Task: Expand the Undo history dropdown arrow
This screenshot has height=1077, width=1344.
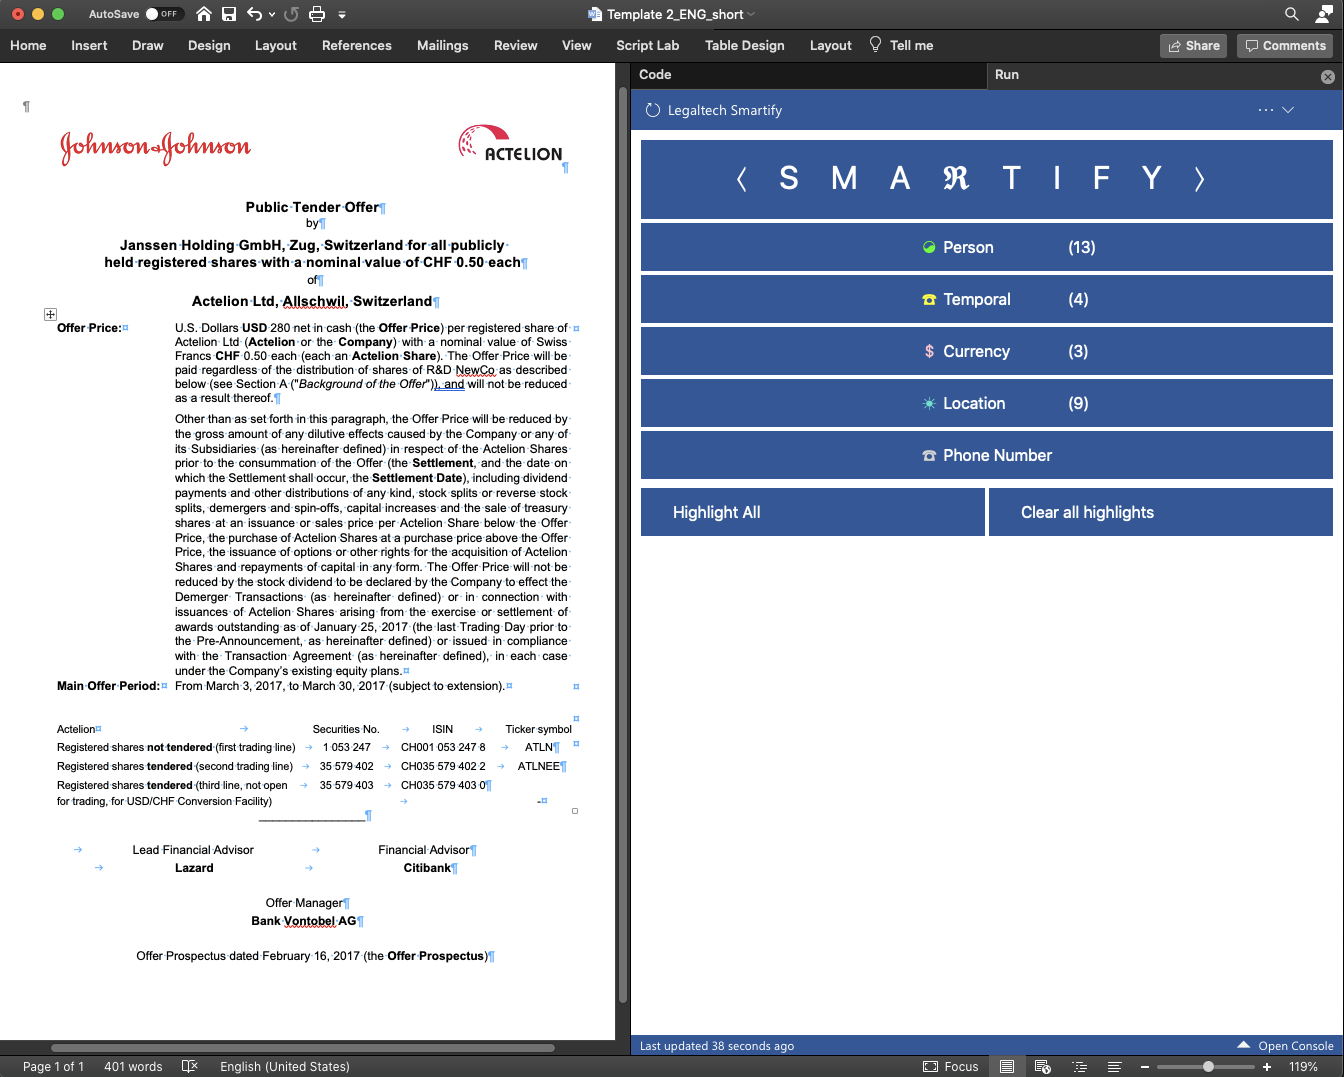Action: (x=272, y=14)
